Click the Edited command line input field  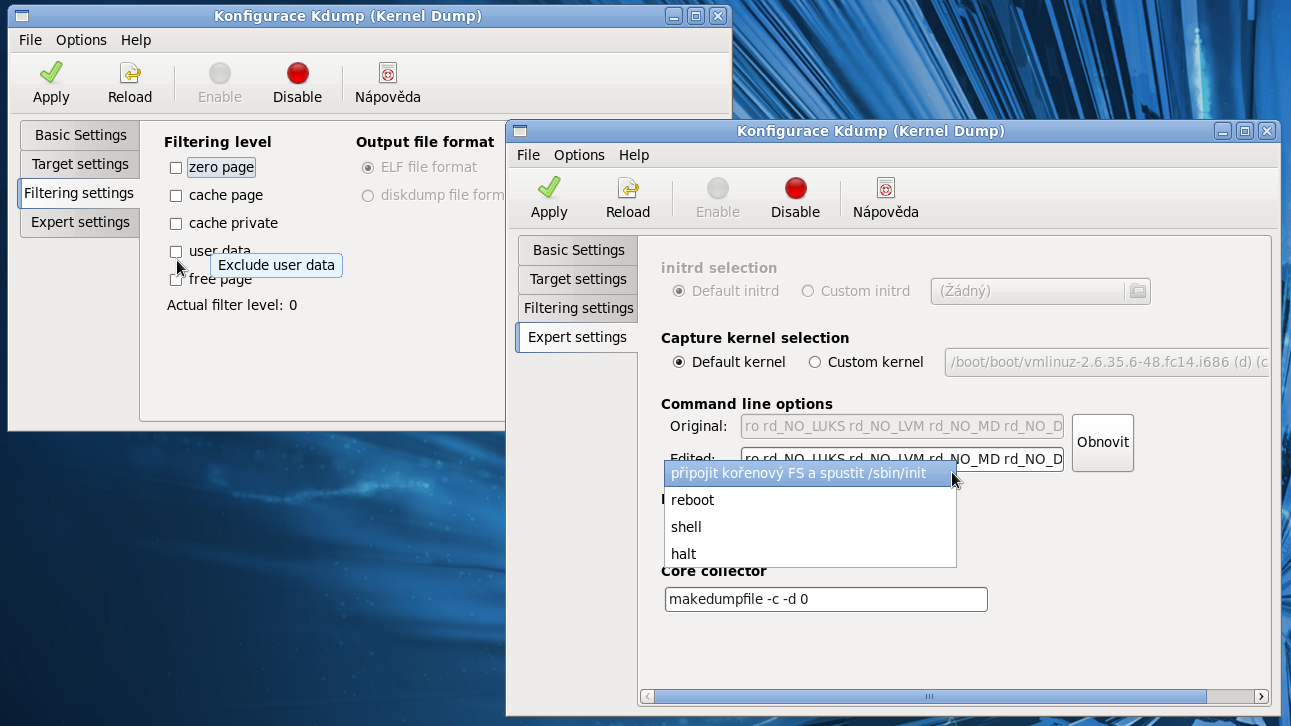click(902, 459)
